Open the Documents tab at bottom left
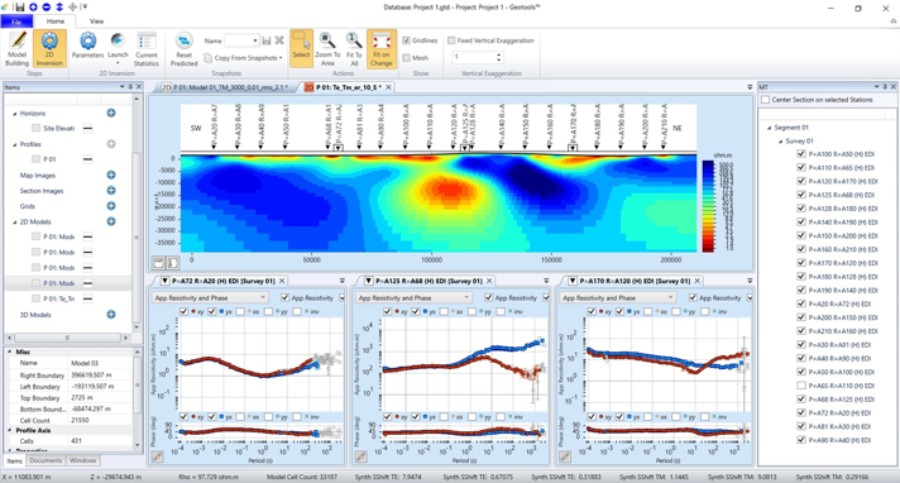This screenshot has width=900, height=483. 46,460
